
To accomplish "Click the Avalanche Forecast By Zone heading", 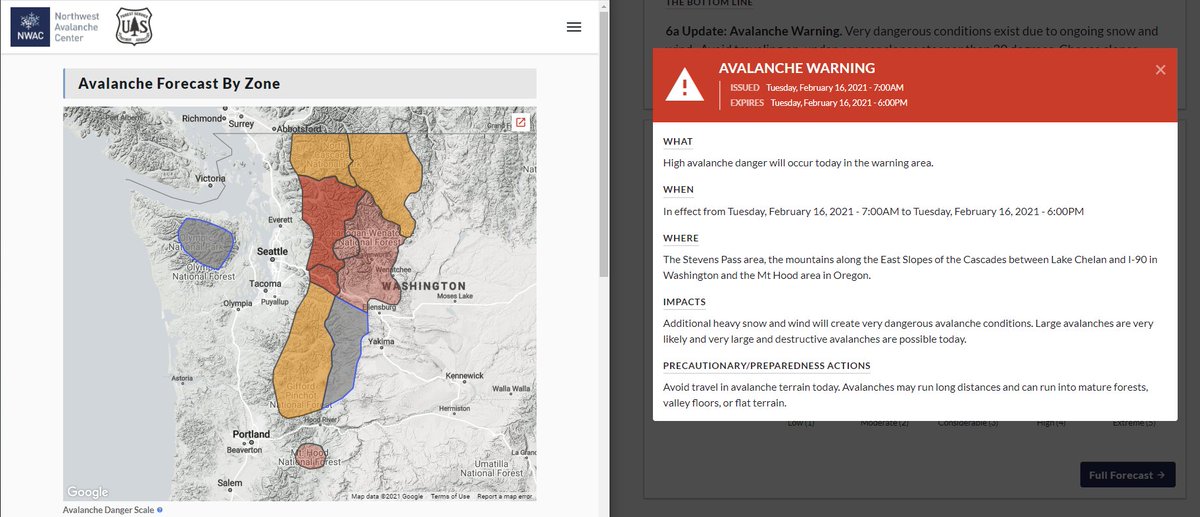I will point(179,83).
